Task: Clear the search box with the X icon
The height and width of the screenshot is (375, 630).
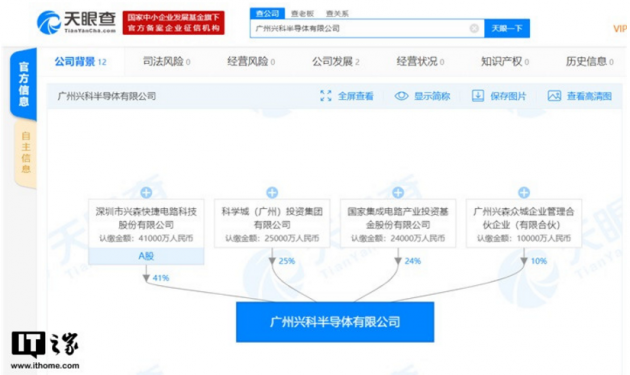Action: 474,28
